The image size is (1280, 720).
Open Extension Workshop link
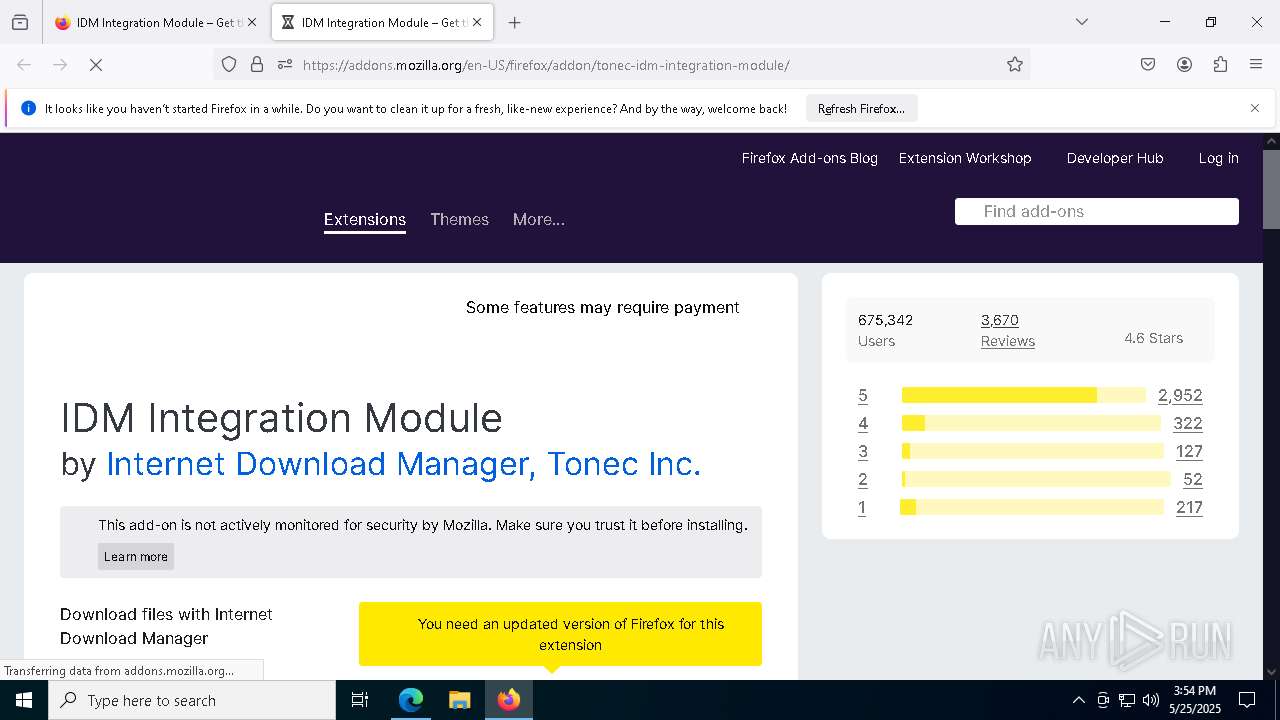tap(965, 158)
